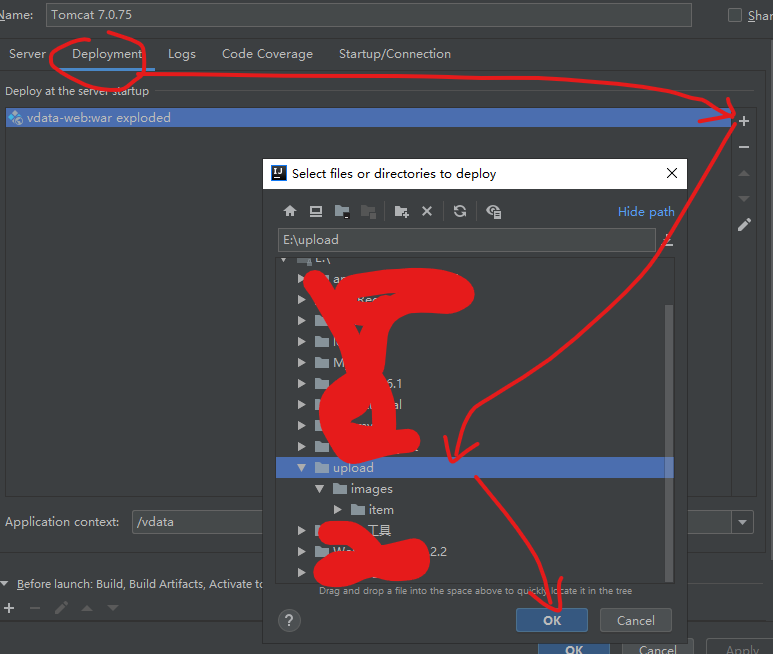The width and height of the screenshot is (773, 654).
Task: Select the item folder
Action: click(x=381, y=510)
